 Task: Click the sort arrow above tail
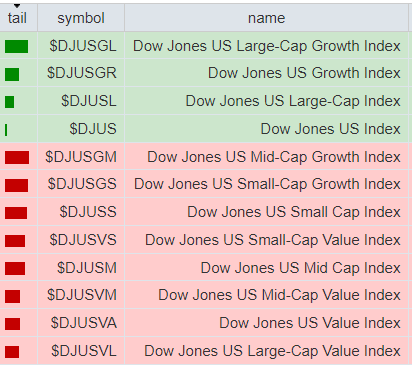pyautogui.click(x=17, y=6)
